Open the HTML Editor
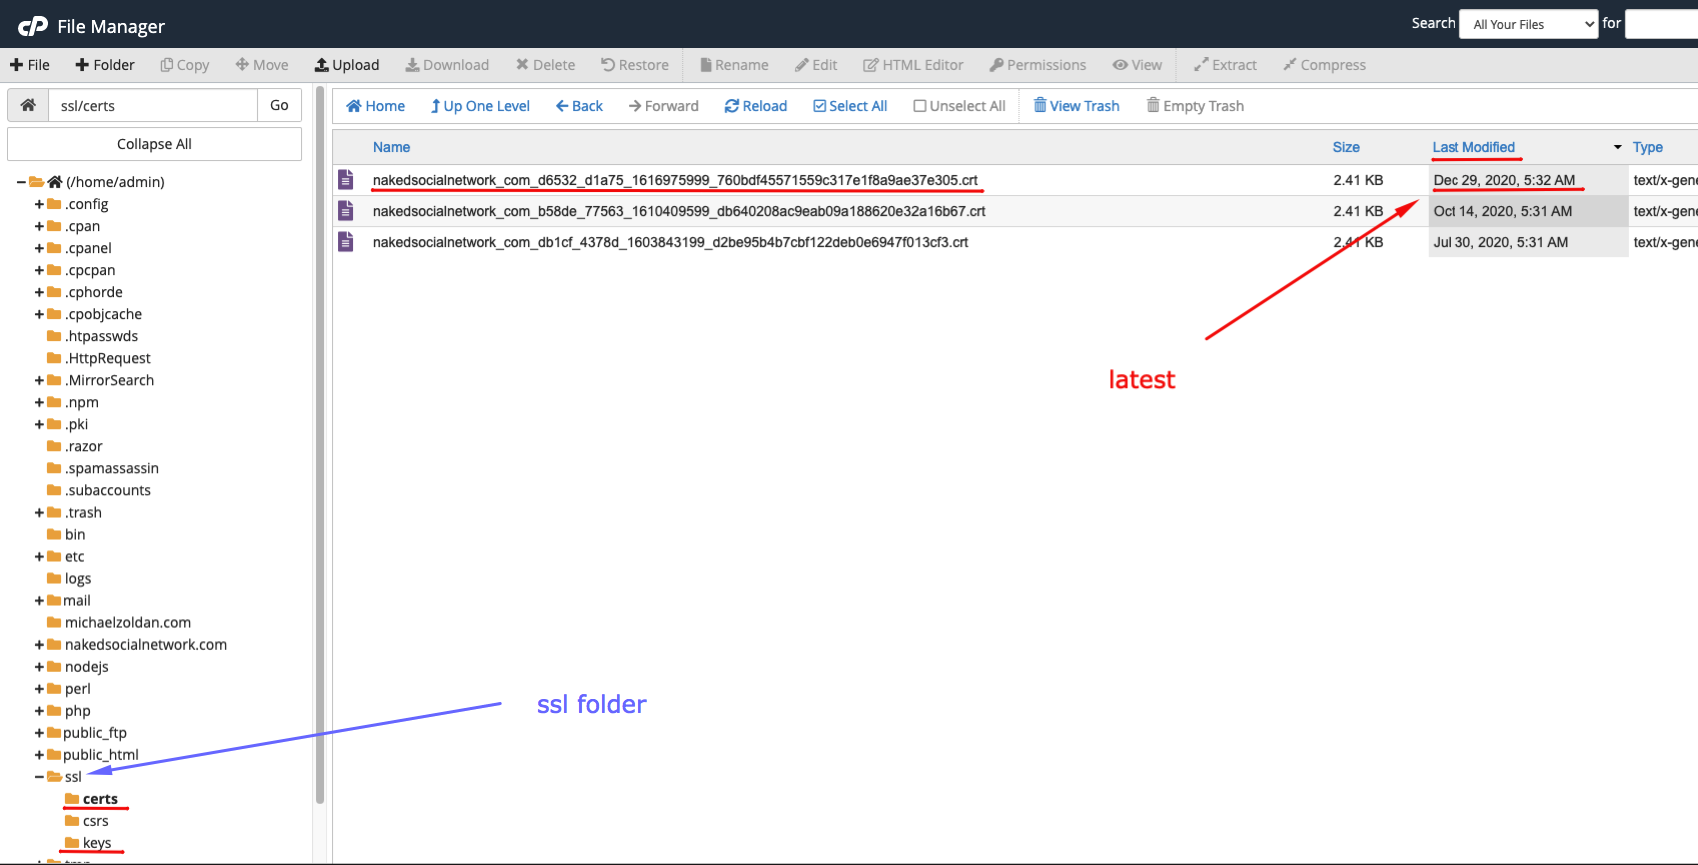 click(x=913, y=65)
